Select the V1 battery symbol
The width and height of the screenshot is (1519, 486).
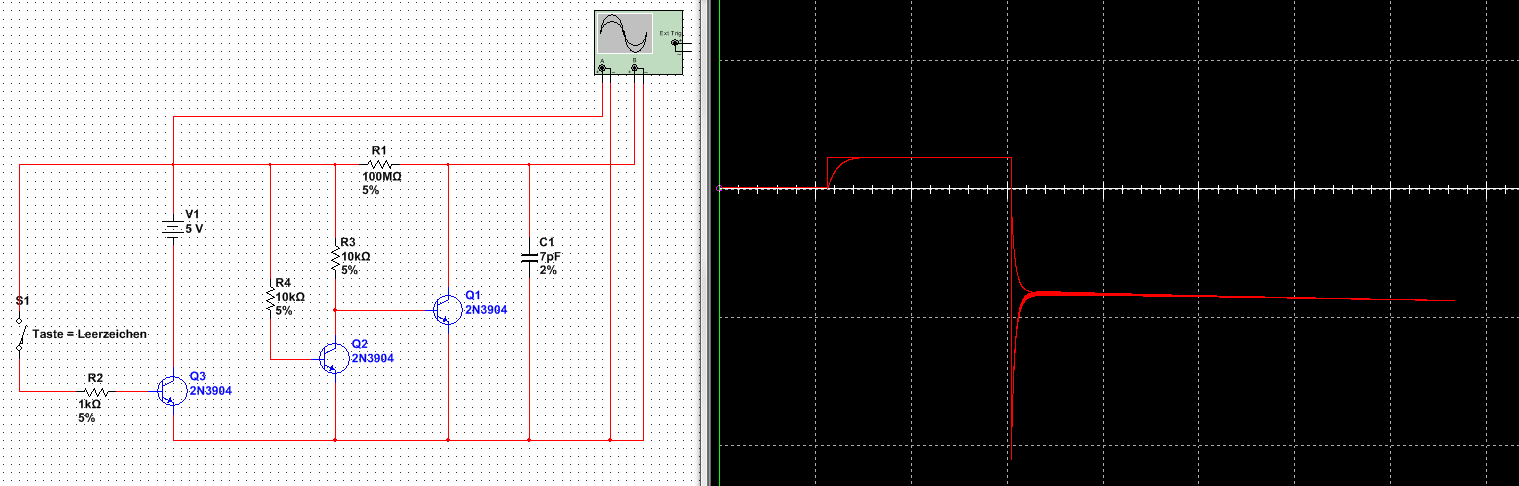coord(174,229)
